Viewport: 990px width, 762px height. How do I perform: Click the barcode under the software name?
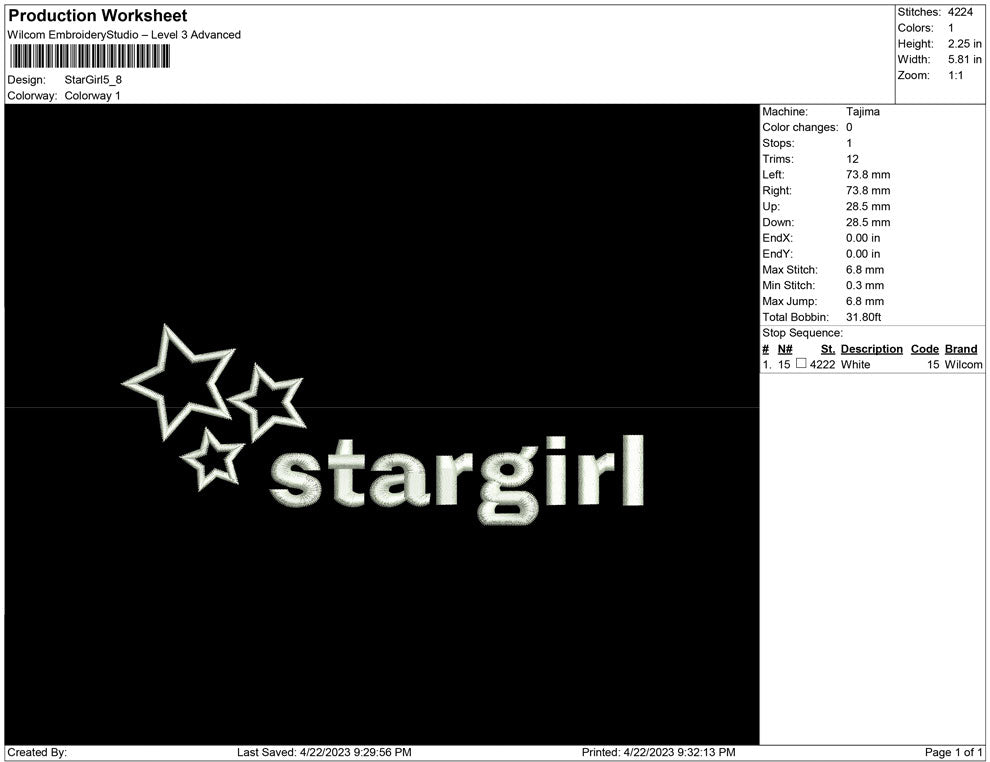point(90,56)
